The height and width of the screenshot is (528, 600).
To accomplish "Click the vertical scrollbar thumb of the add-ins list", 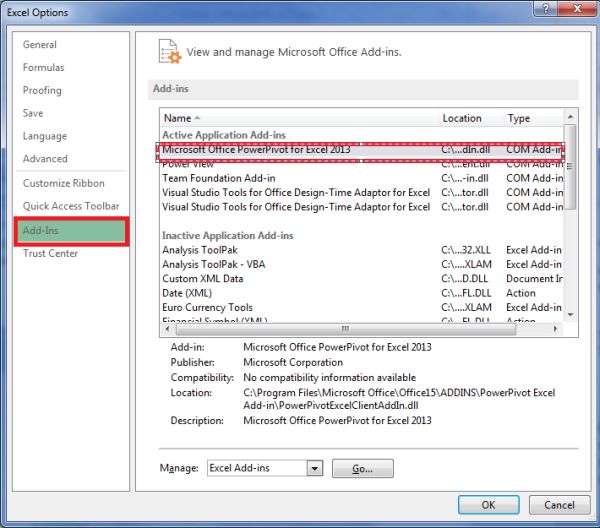I will point(570,167).
